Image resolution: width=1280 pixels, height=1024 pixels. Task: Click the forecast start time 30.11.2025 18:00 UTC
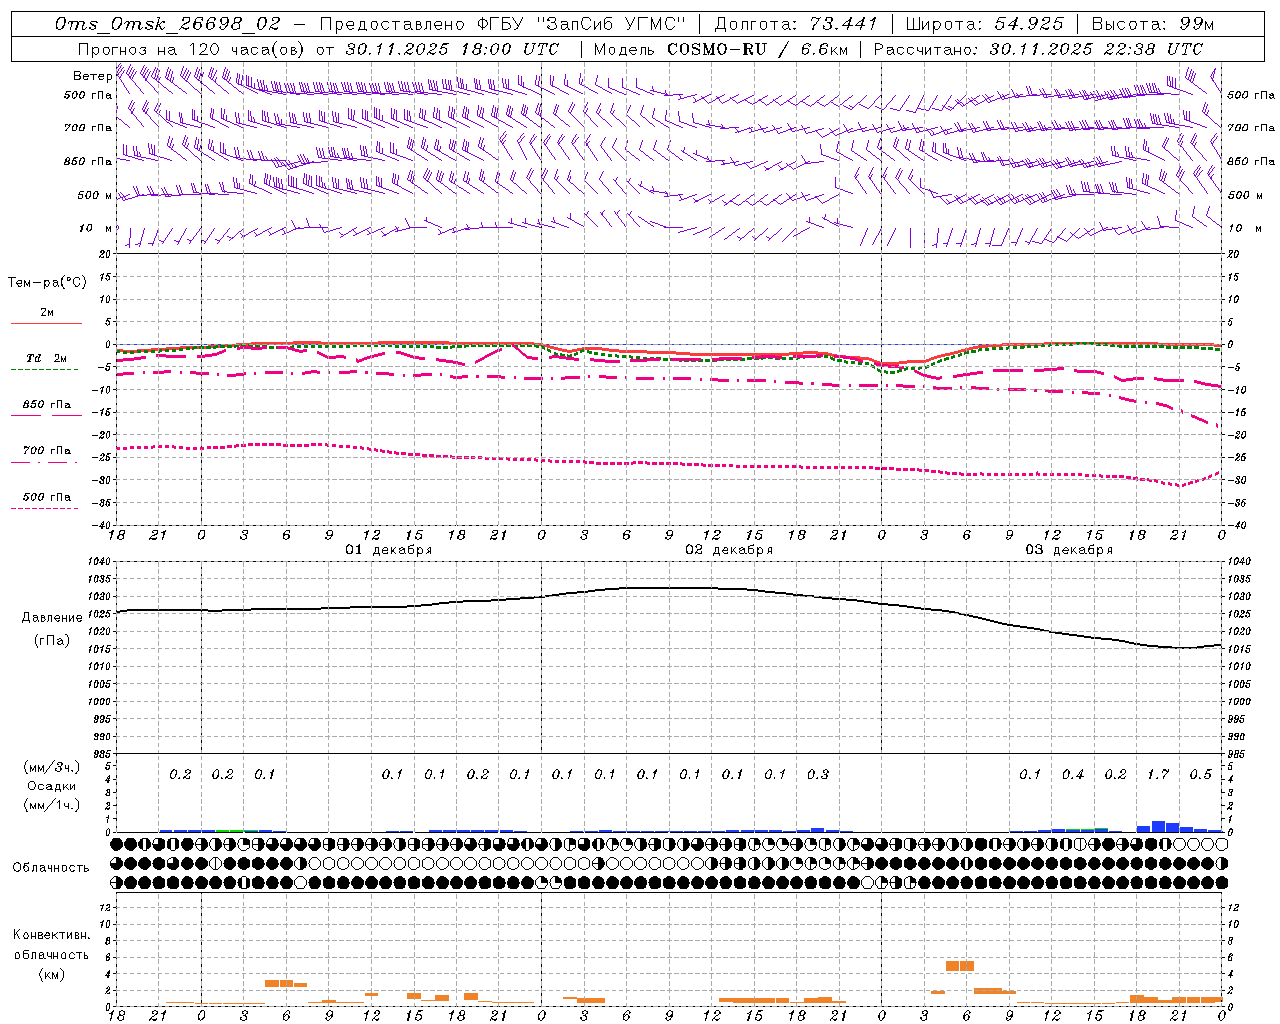point(452,49)
